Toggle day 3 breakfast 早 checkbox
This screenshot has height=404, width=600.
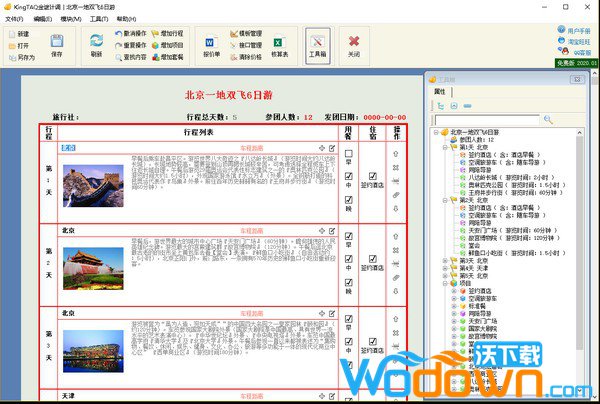tap(349, 319)
